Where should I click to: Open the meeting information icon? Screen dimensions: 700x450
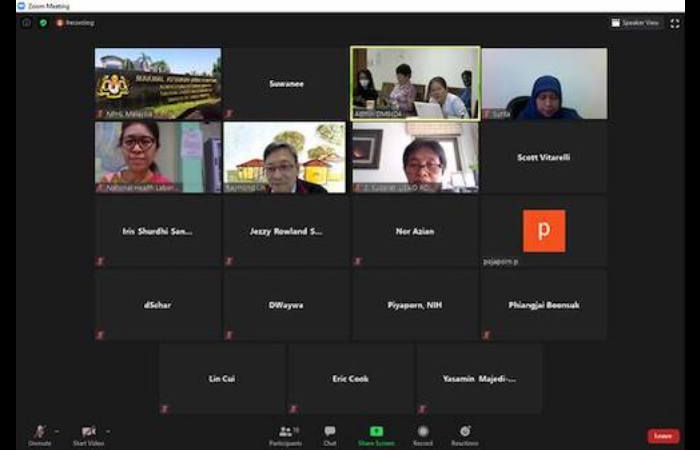pos(26,23)
